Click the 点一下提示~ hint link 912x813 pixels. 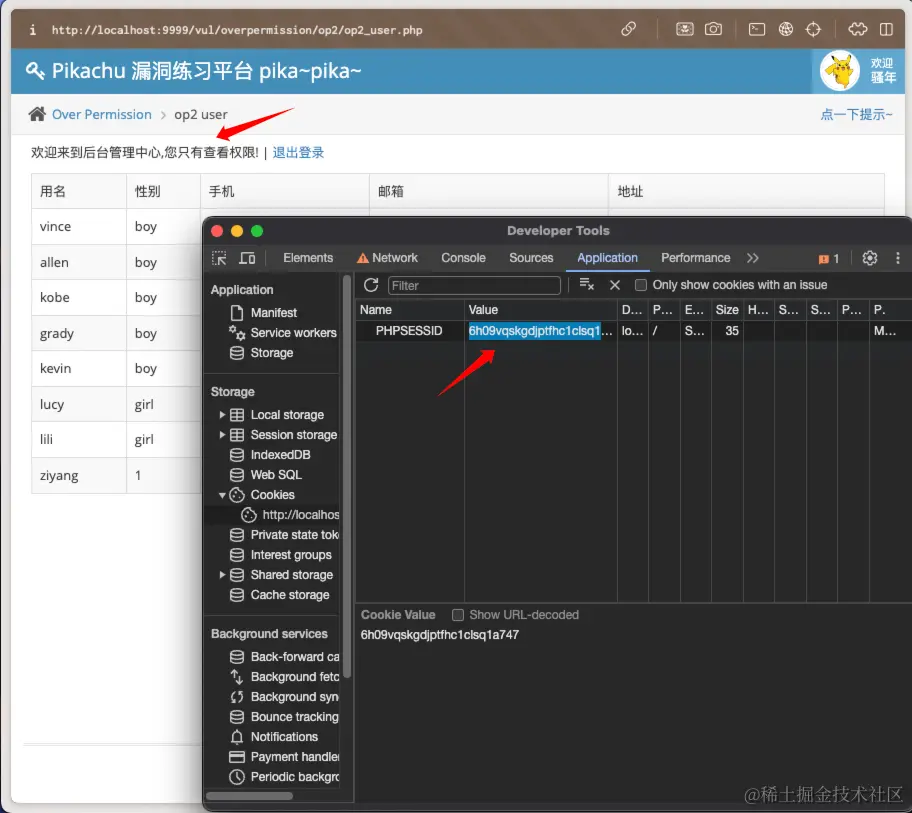[x=856, y=114]
